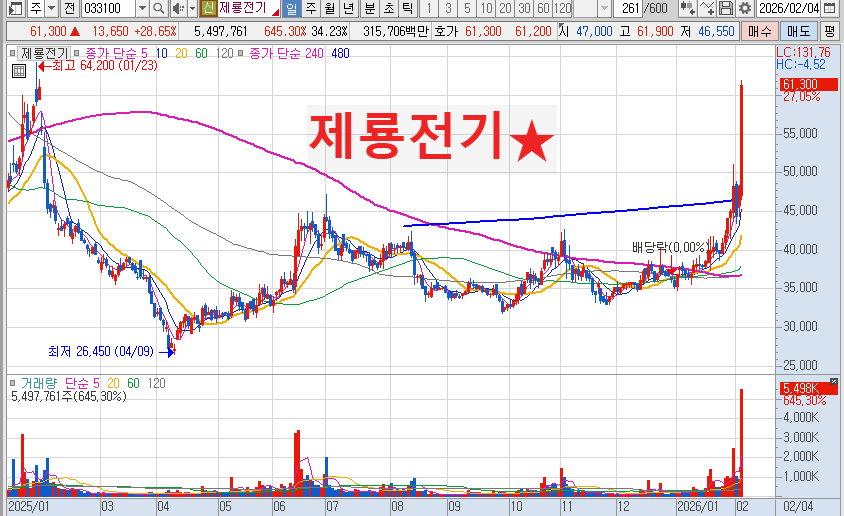Expand the stock code history dropdown
The image size is (844, 516).
point(142,8)
